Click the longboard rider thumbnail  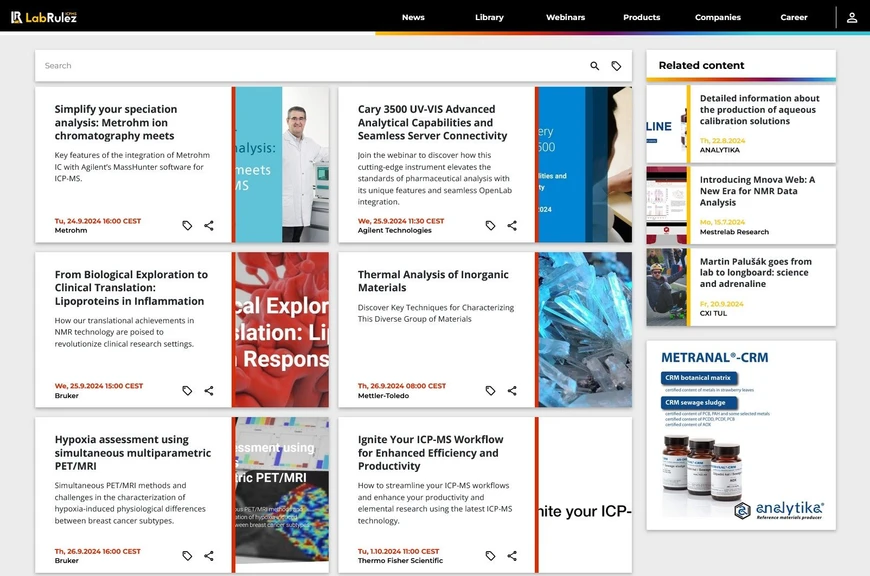point(666,287)
